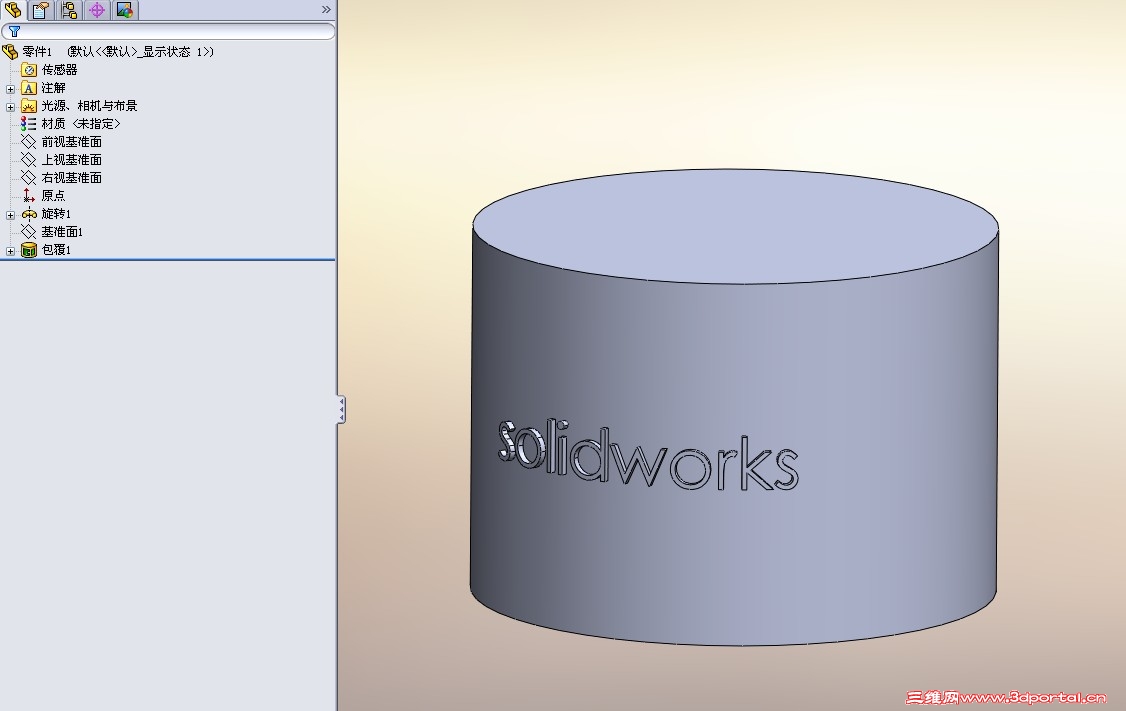
Task: Click the 材质 <未指定> material icon
Action: coord(28,124)
